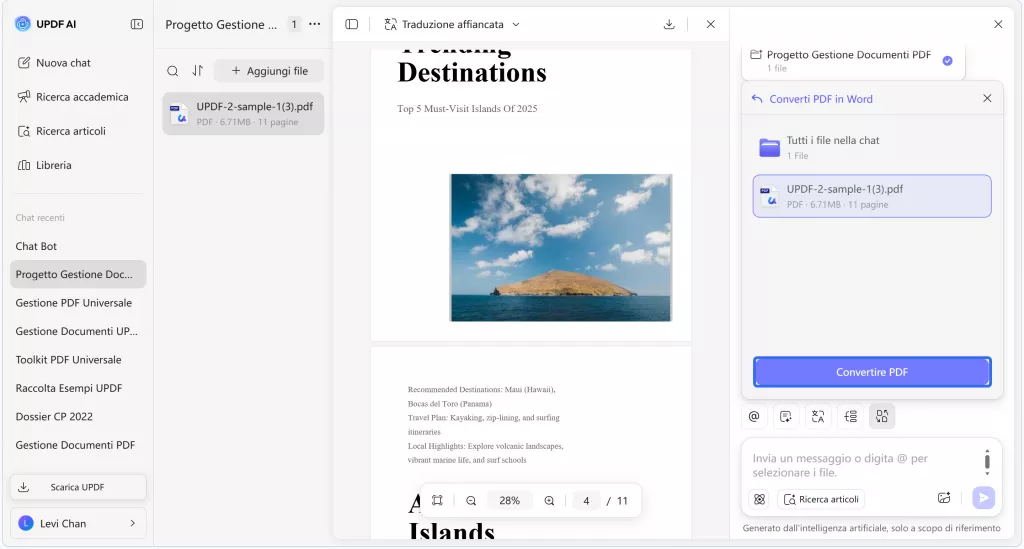Click the translate icon above message box
Image resolution: width=1024 pixels, height=549 pixels.
point(818,416)
